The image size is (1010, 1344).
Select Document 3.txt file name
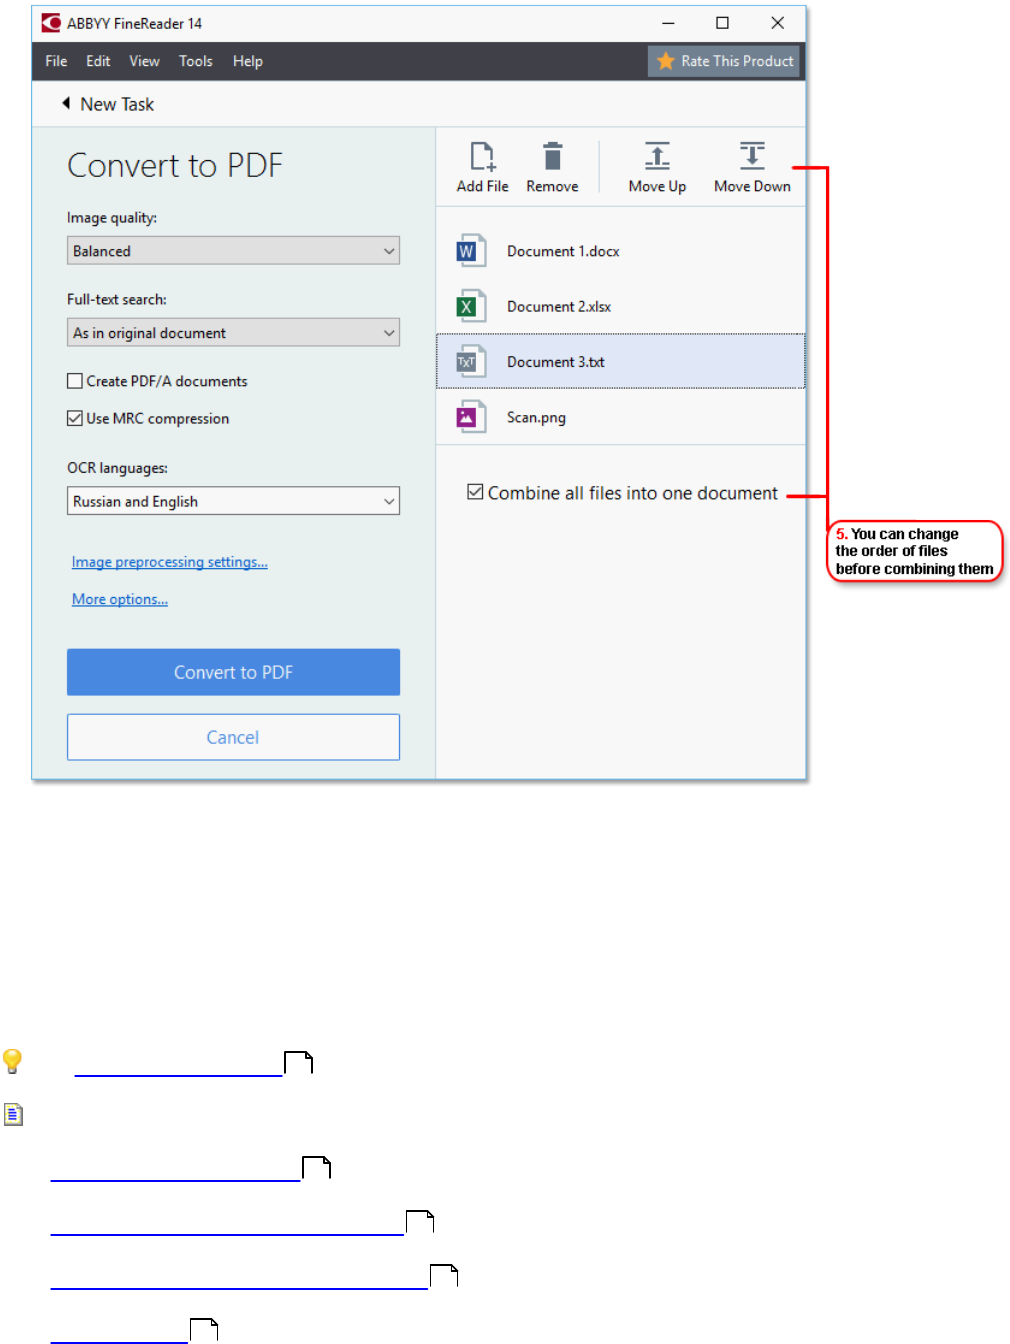556,362
